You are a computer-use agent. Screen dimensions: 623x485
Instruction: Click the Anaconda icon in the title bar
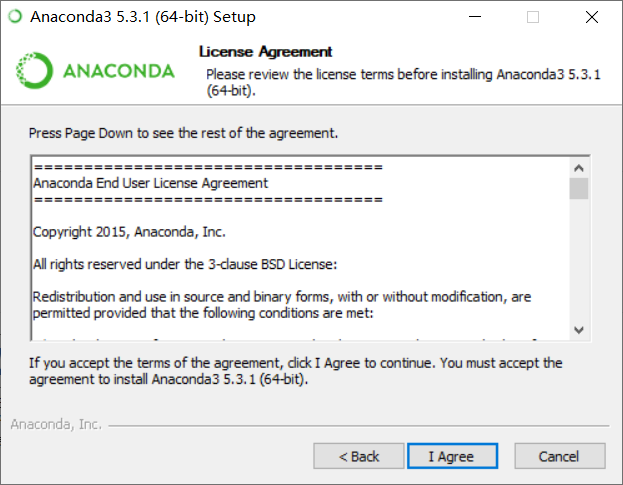coord(14,17)
